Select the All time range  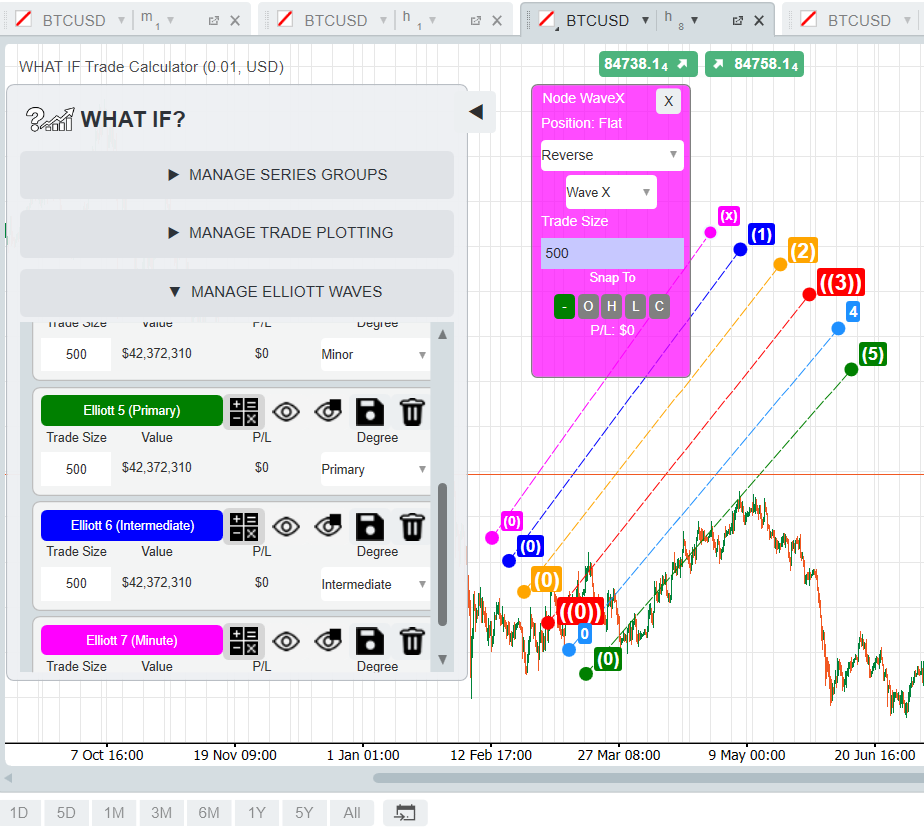pos(352,813)
